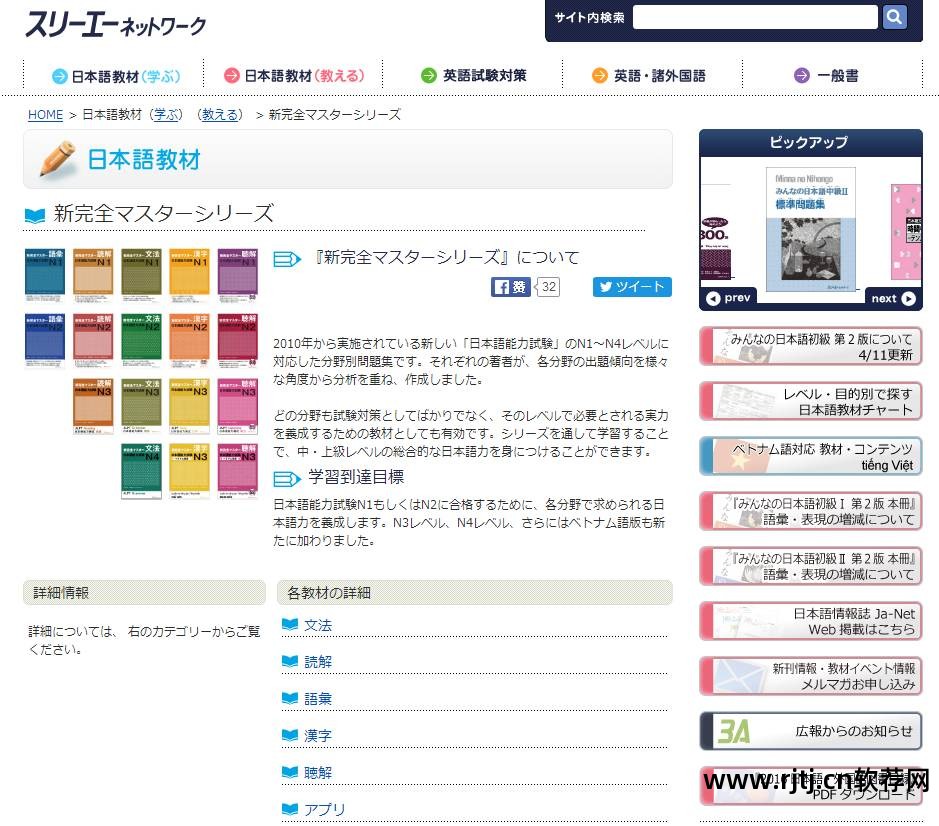Select the 漢字 N2 book cover
Image resolution: width=939 pixels, height=826 pixels.
[x=189, y=341]
